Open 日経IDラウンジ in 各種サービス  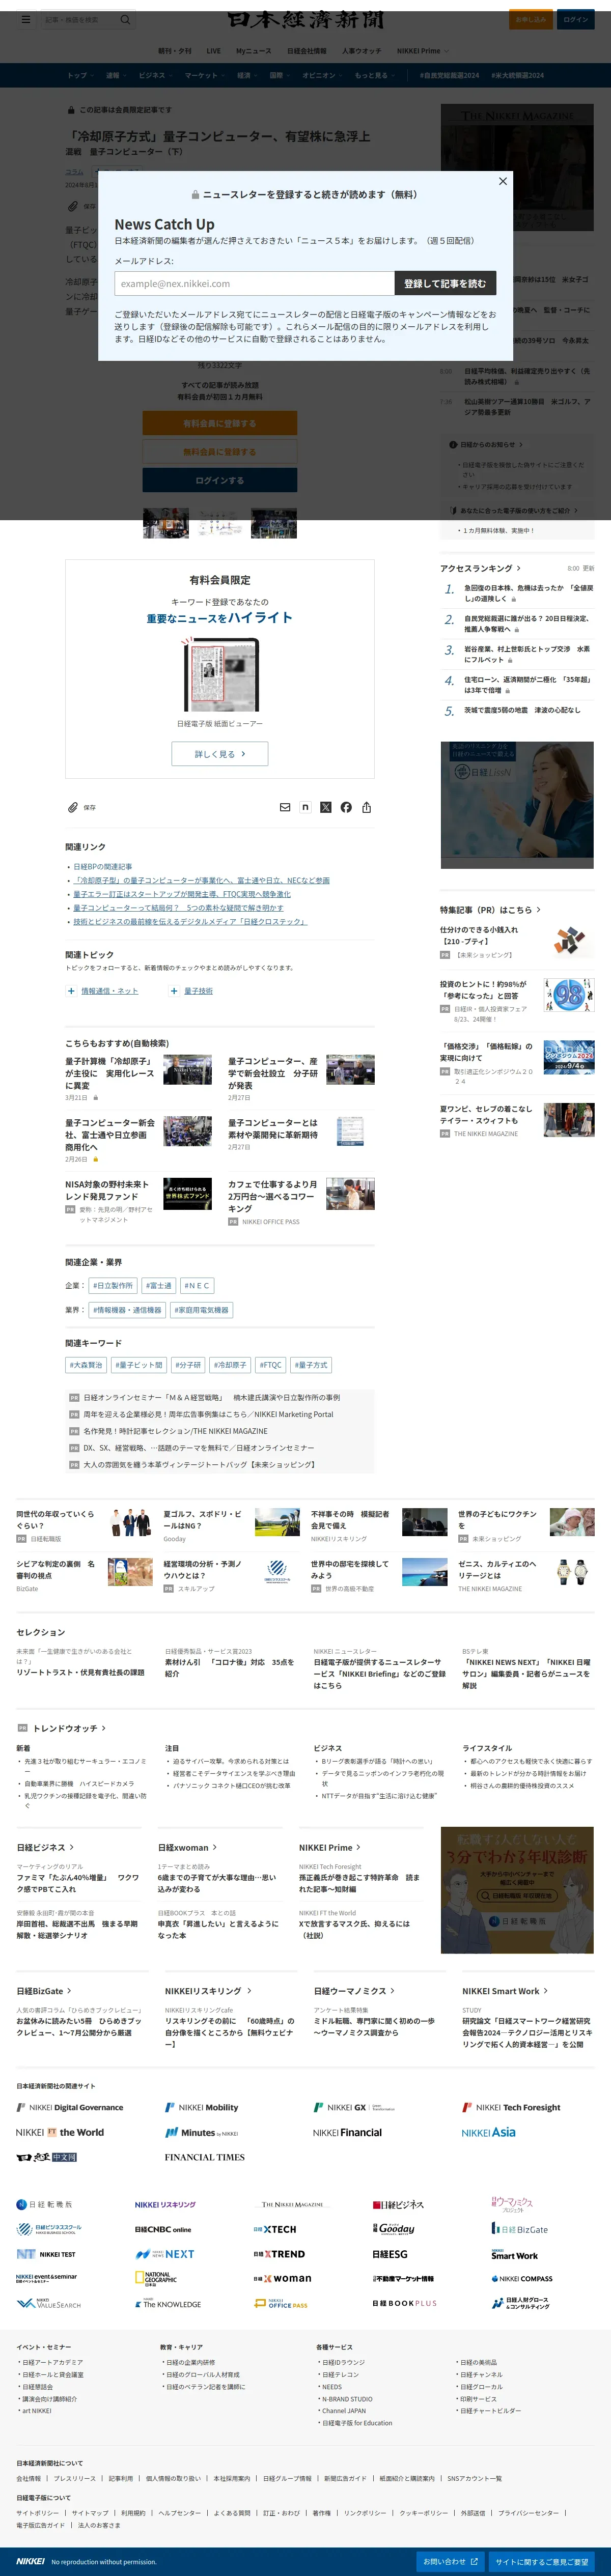point(343,2362)
